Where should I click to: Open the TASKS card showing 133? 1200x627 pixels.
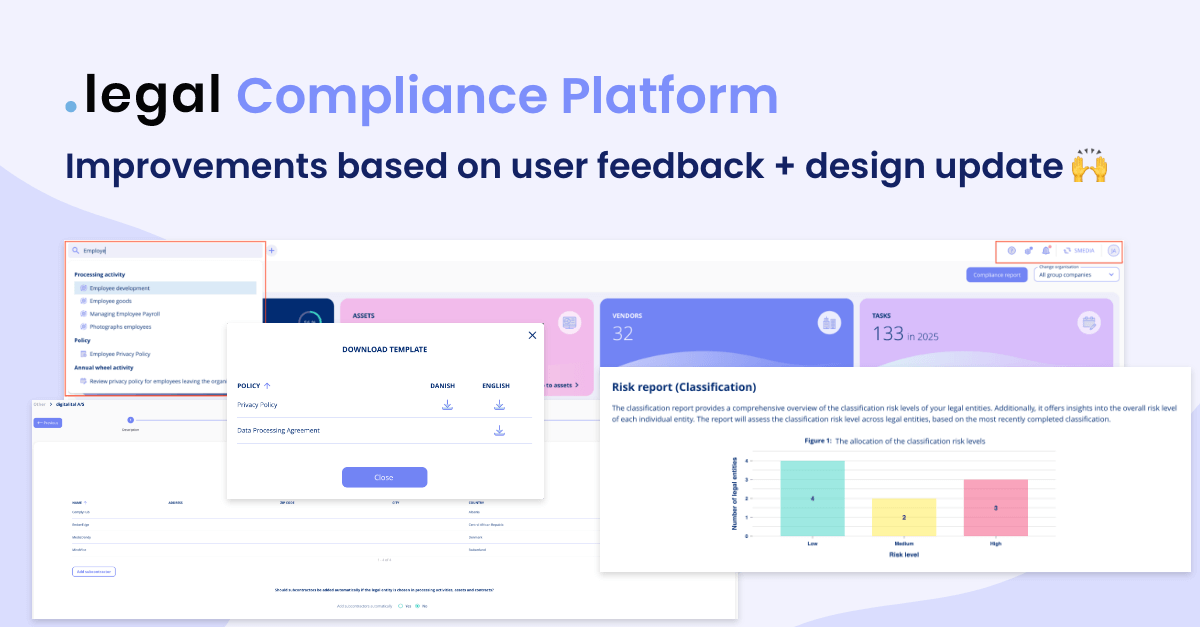(x=986, y=333)
